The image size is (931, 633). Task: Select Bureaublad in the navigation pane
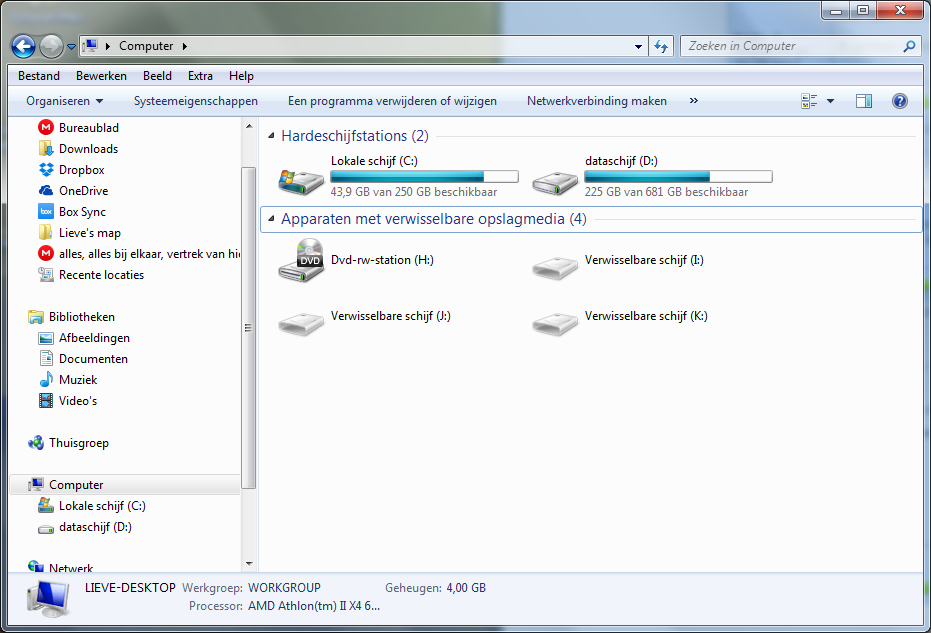pos(88,128)
